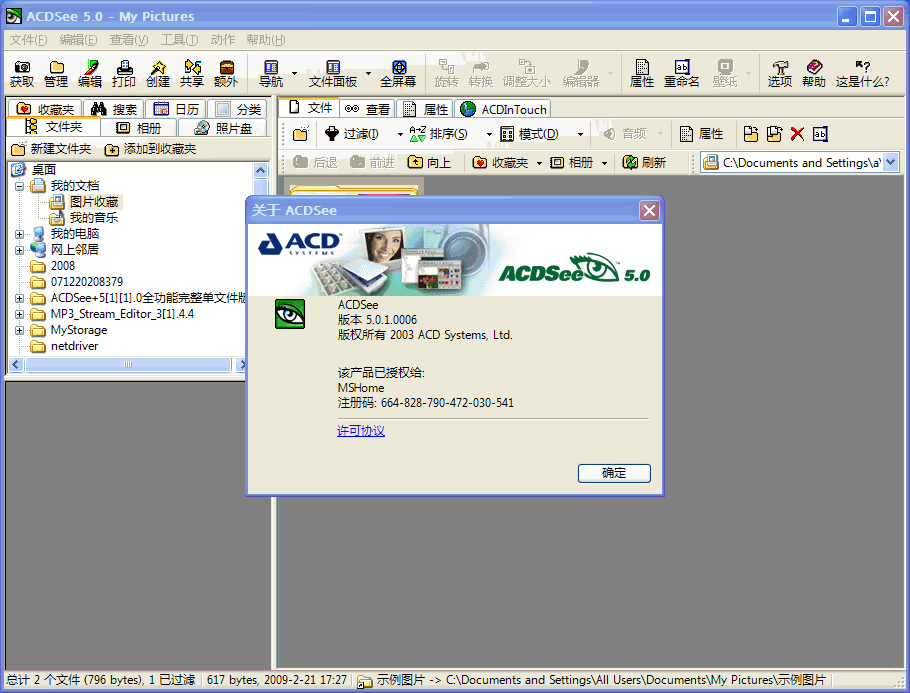The height and width of the screenshot is (693, 910).
Task: Expand the 我的电脑 tree node
Action: (19, 234)
